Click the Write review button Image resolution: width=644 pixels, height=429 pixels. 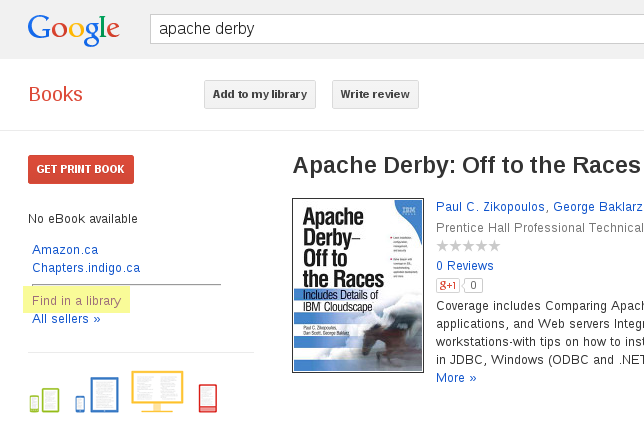tap(375, 94)
